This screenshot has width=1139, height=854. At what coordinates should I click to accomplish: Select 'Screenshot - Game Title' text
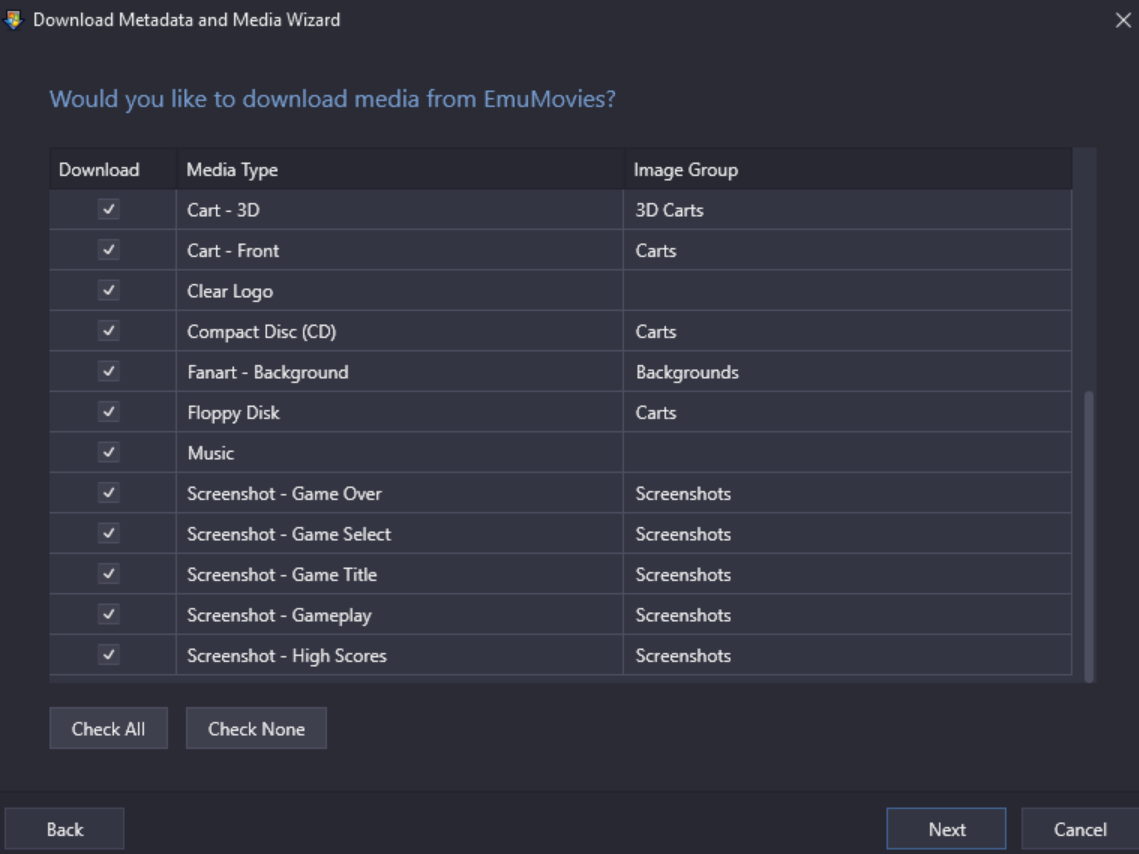click(282, 575)
